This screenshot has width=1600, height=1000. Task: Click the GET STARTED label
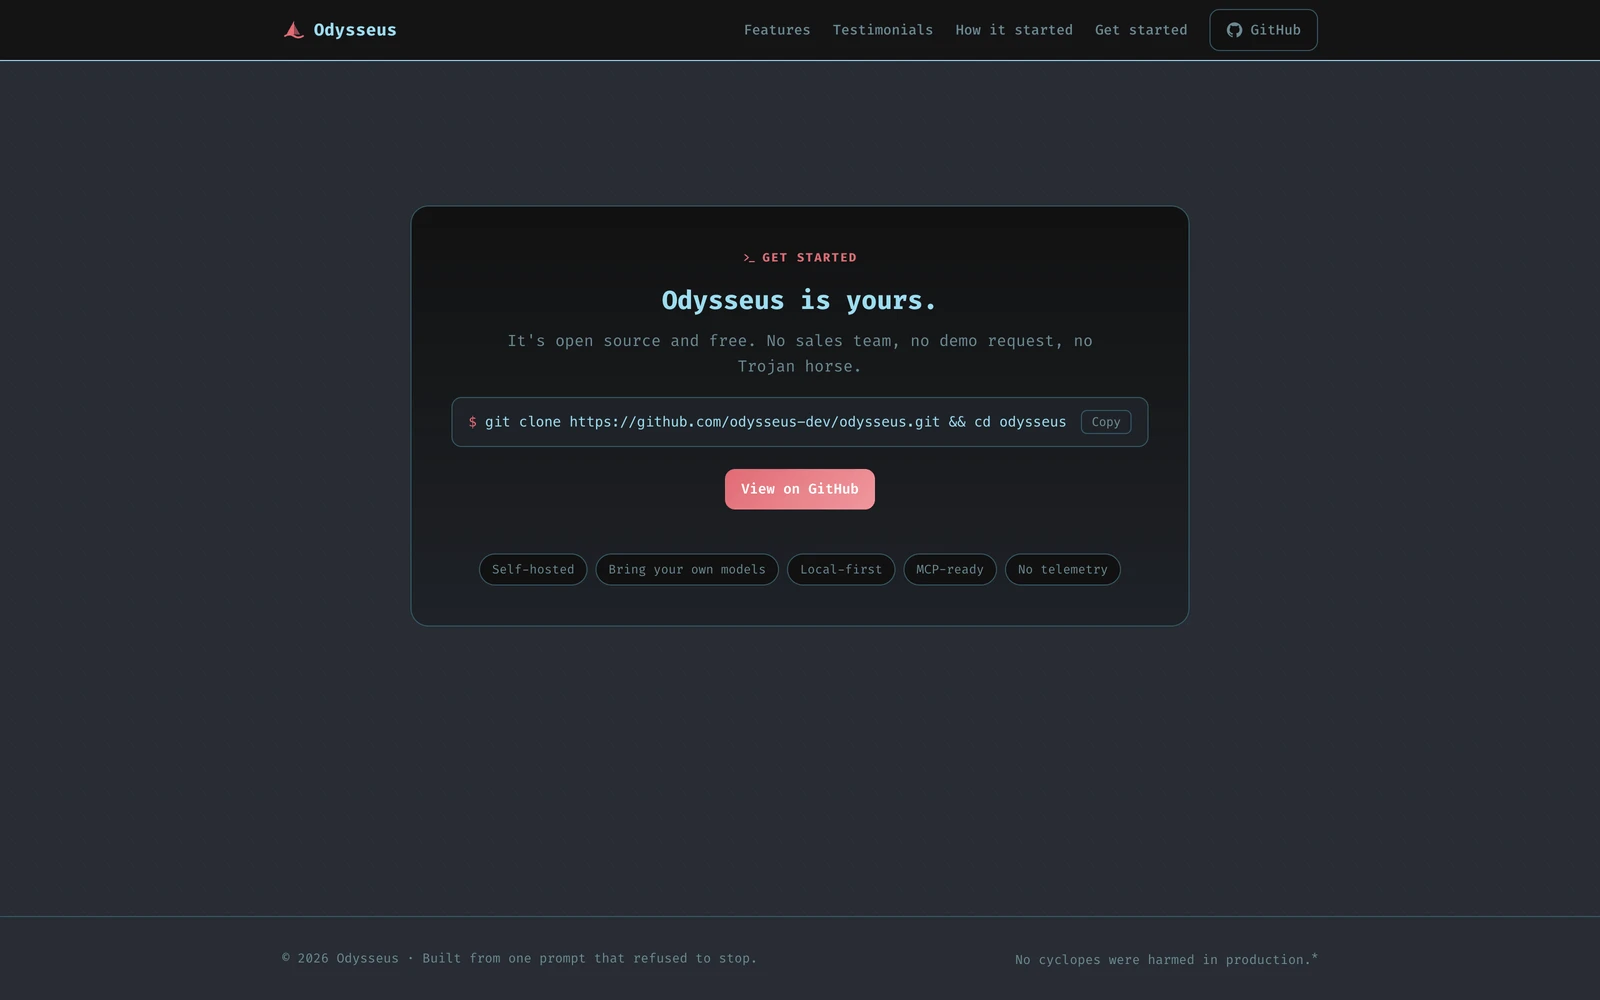click(809, 258)
